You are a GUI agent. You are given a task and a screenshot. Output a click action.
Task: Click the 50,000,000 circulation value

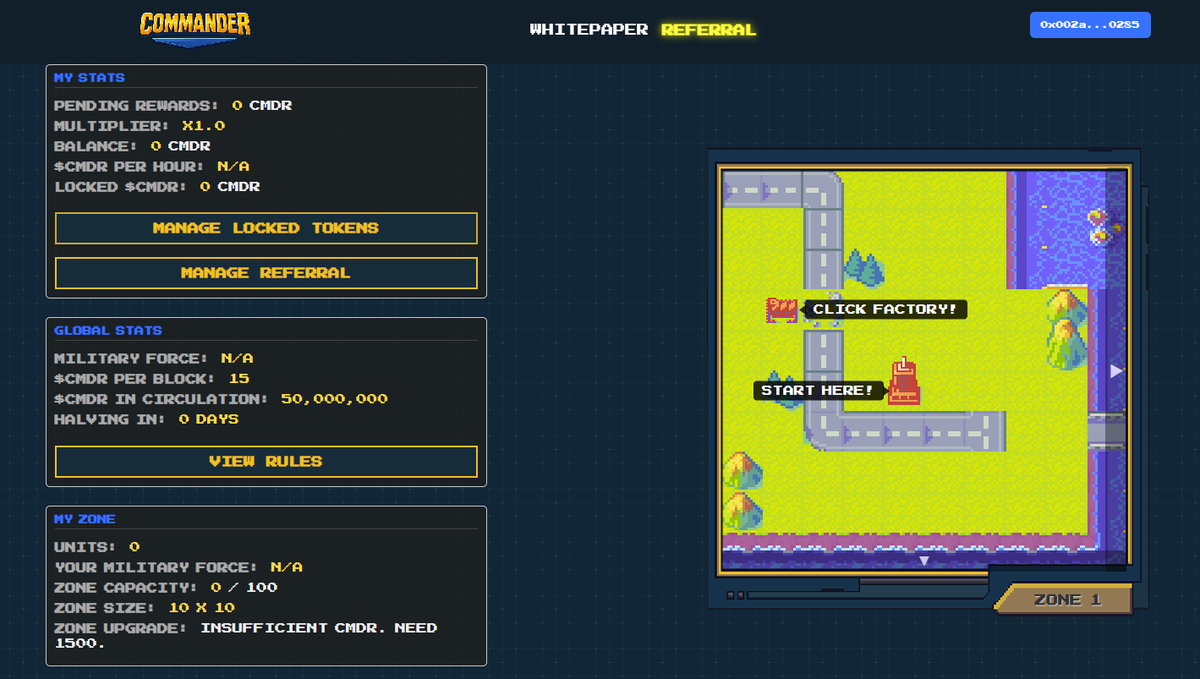[334, 399]
